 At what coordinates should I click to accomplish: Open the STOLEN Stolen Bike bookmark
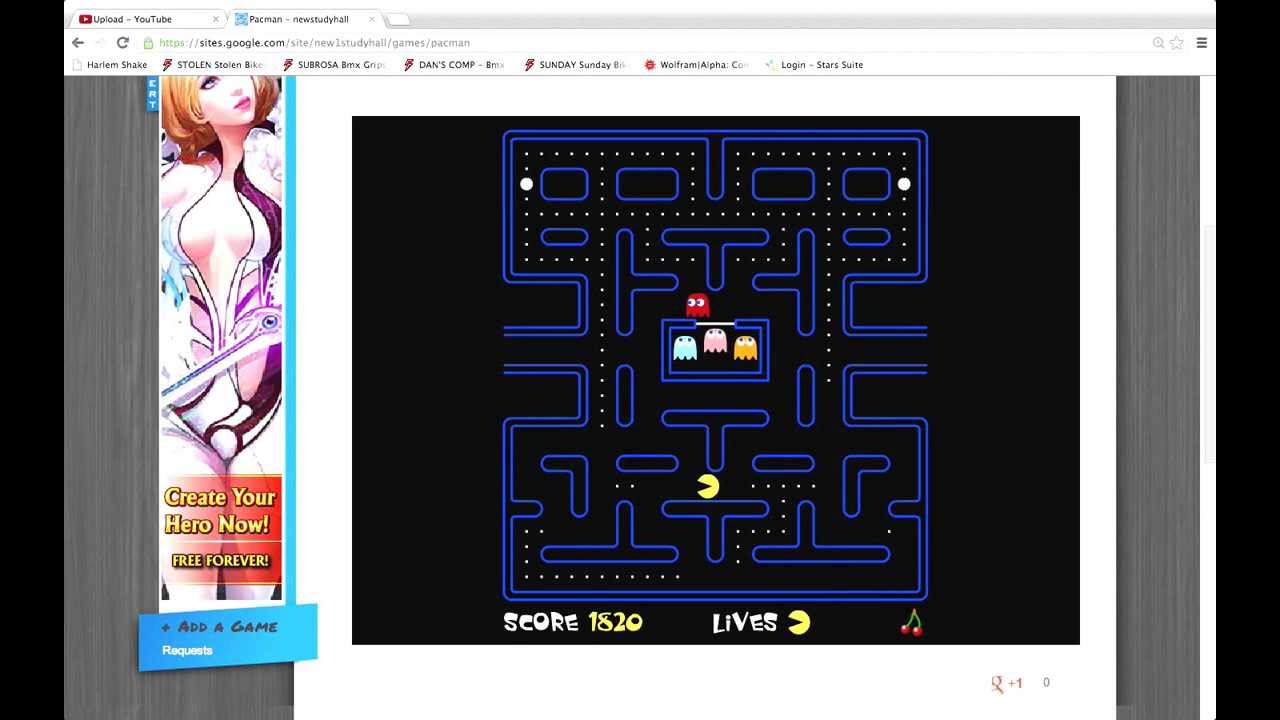point(213,65)
